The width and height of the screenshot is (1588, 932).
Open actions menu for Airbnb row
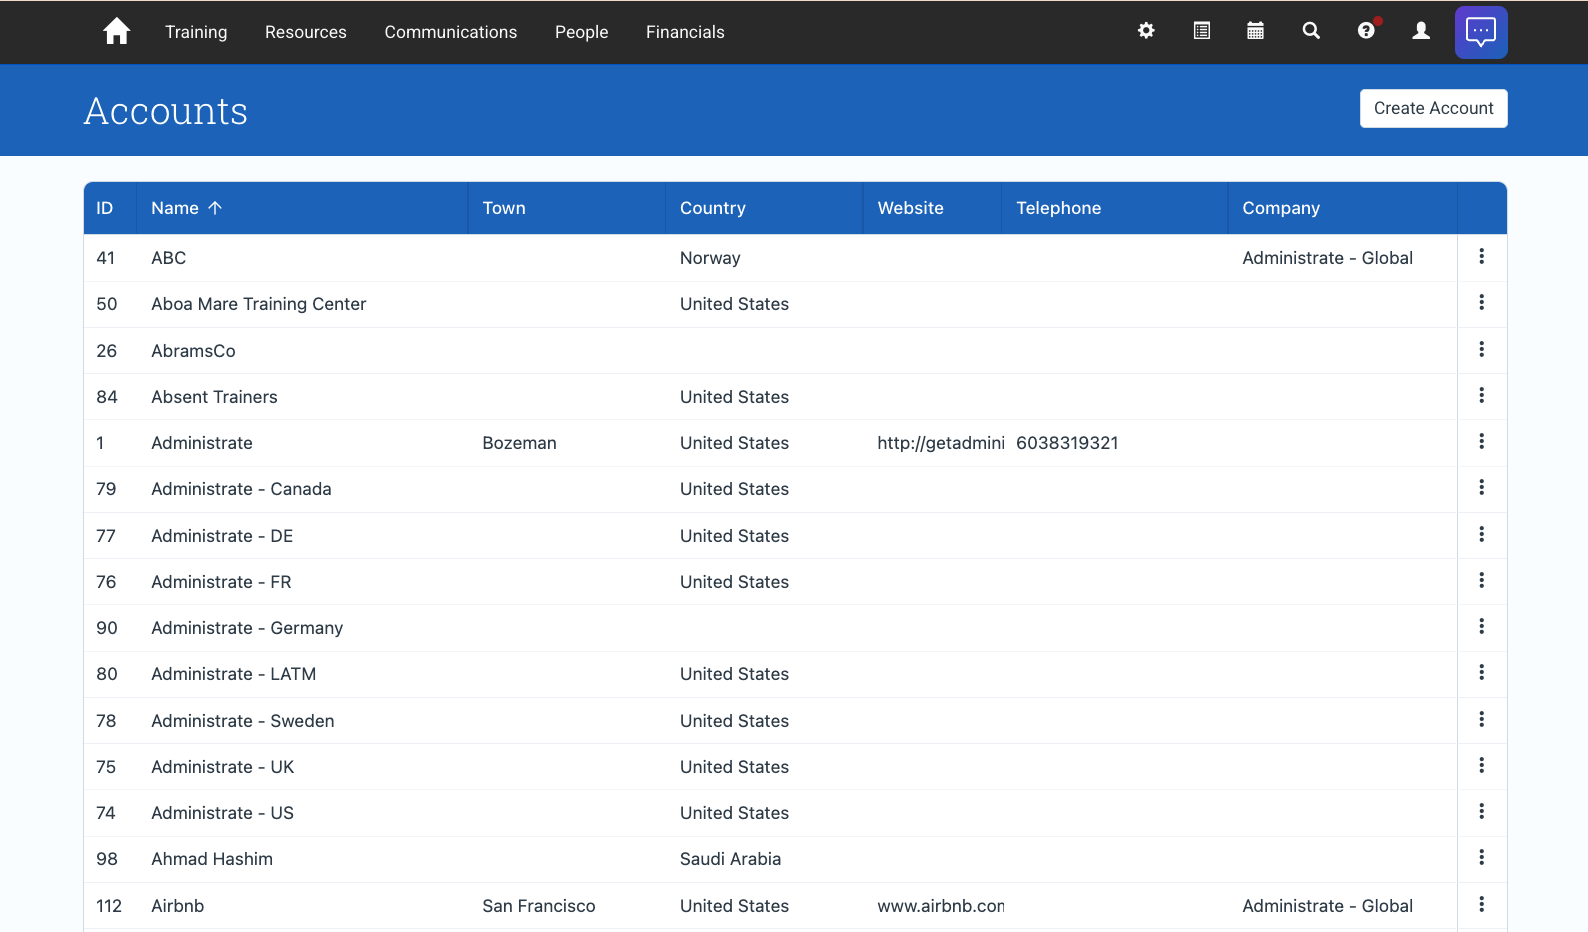coord(1481,905)
